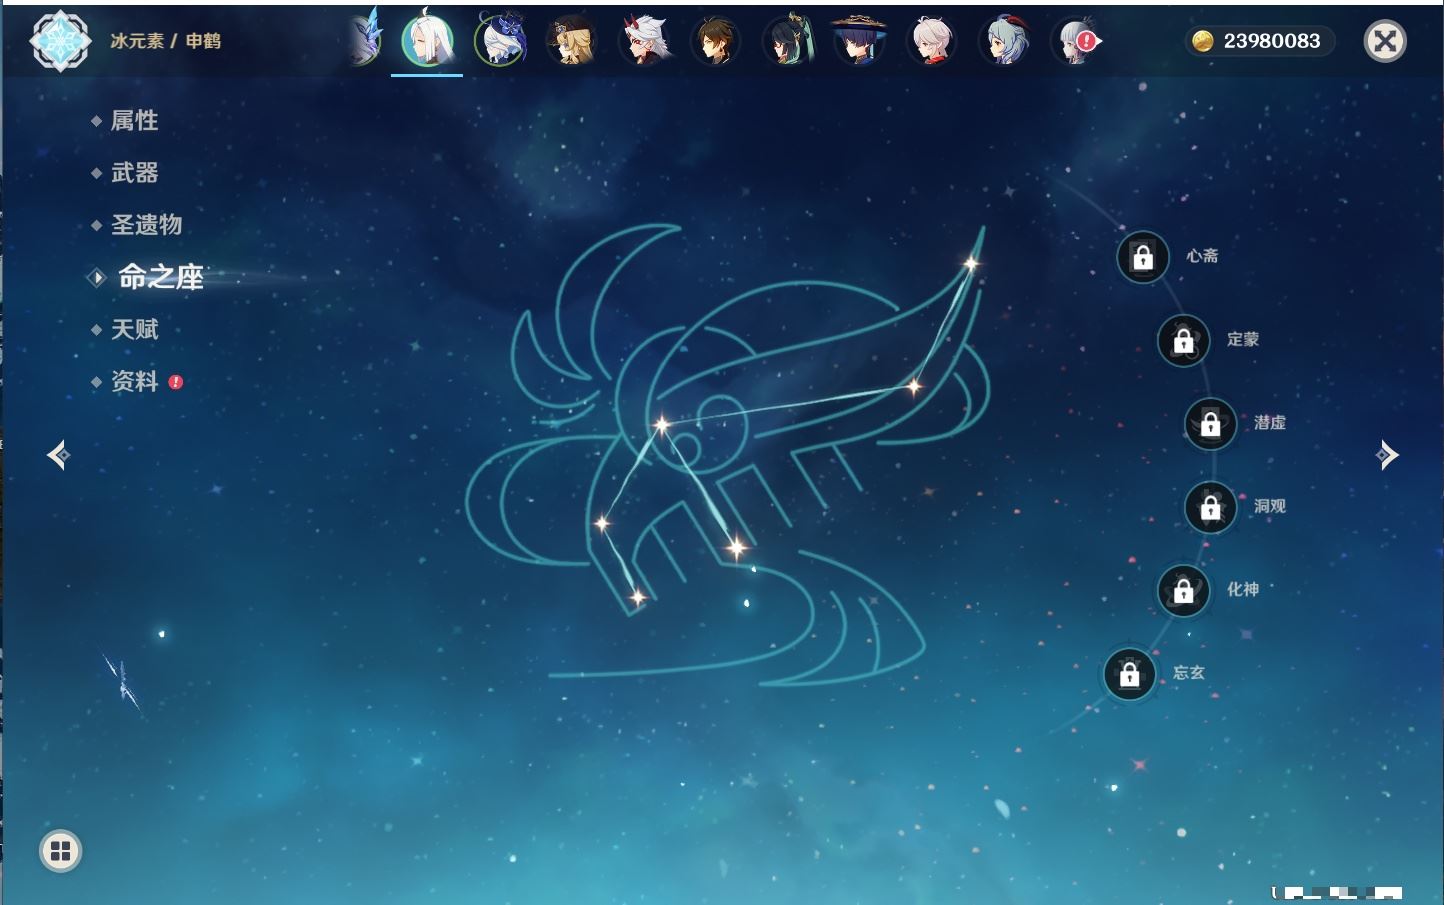This screenshot has height=905, width=1444.
Task: Click the 忘玄 constellation label
Action: 1189,673
